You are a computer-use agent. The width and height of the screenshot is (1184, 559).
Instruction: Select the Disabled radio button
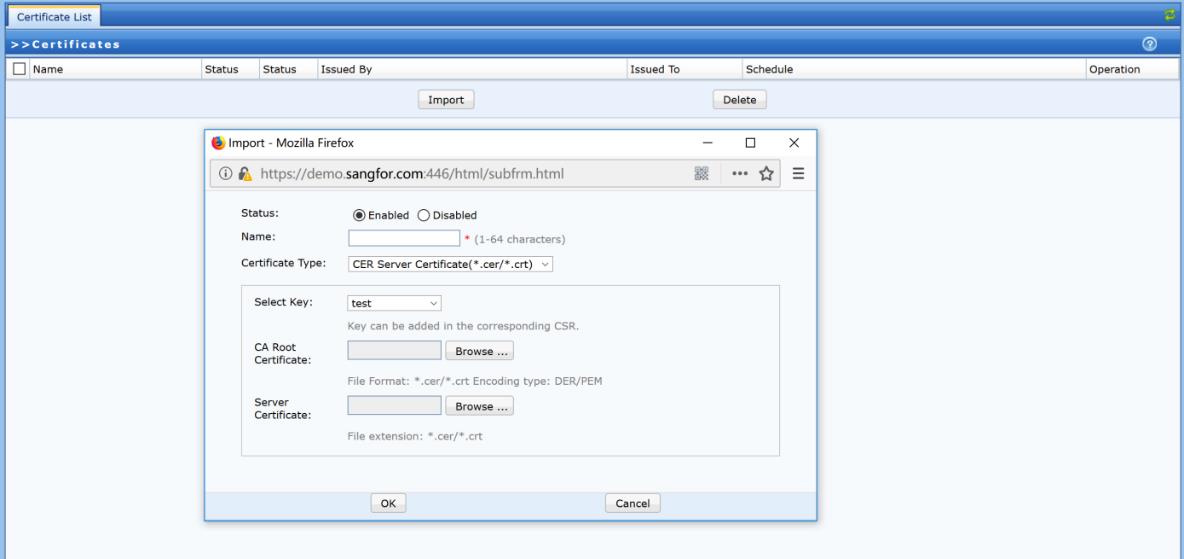pyautogui.click(x=424, y=215)
